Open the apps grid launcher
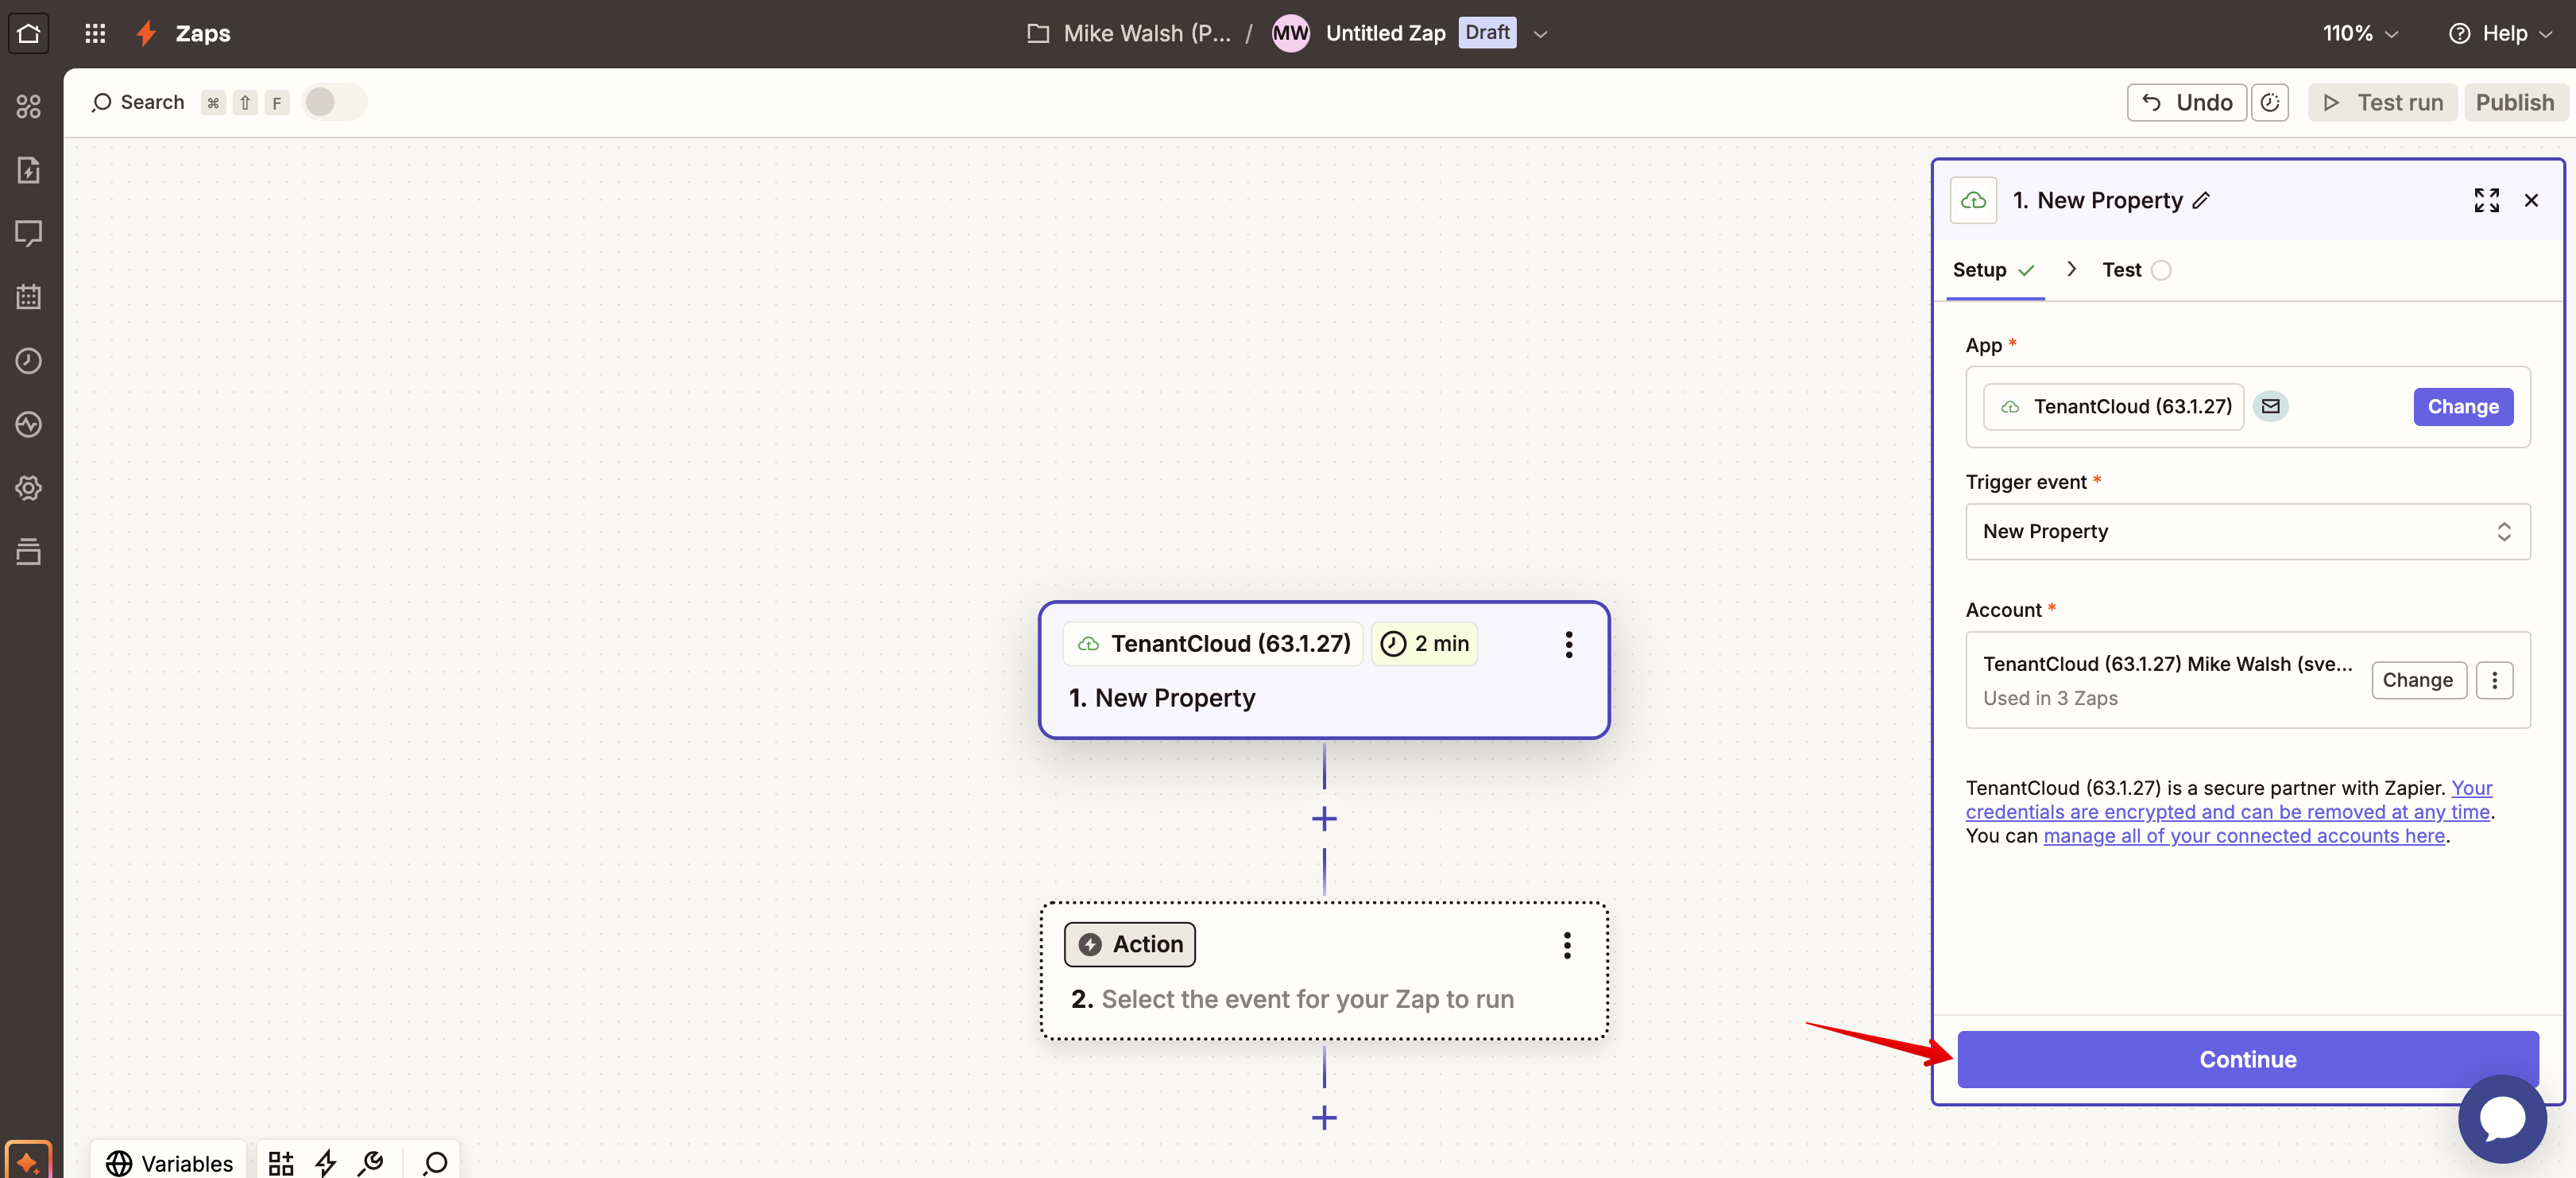This screenshot has width=2576, height=1178. [95, 33]
